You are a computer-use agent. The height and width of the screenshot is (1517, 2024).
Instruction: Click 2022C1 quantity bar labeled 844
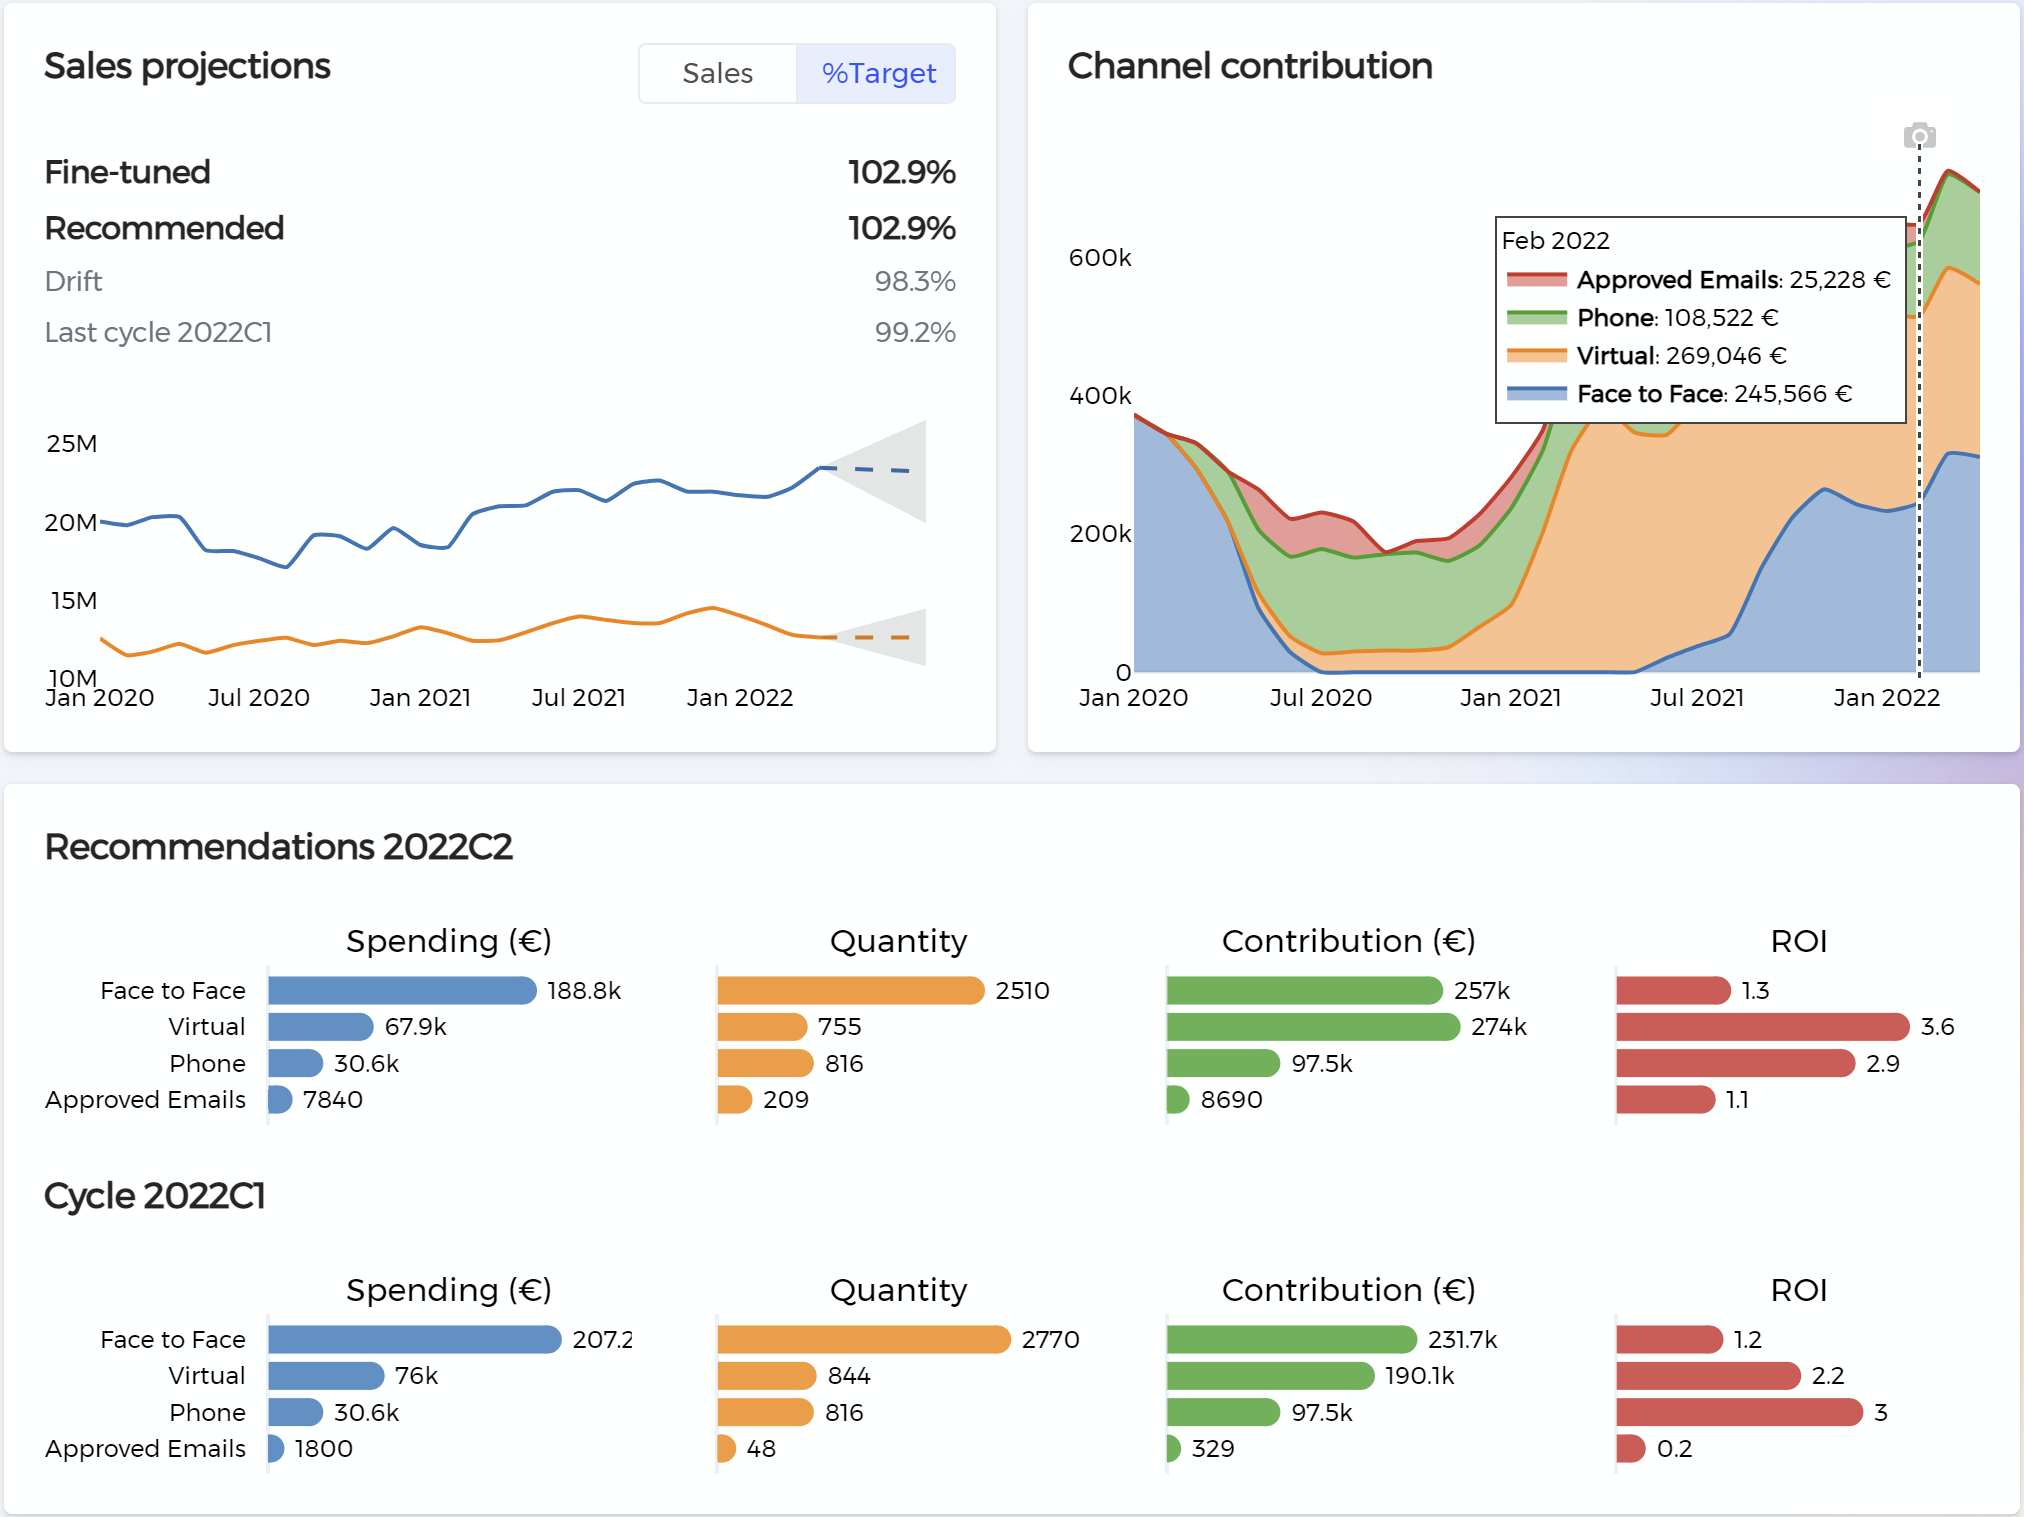point(767,1376)
